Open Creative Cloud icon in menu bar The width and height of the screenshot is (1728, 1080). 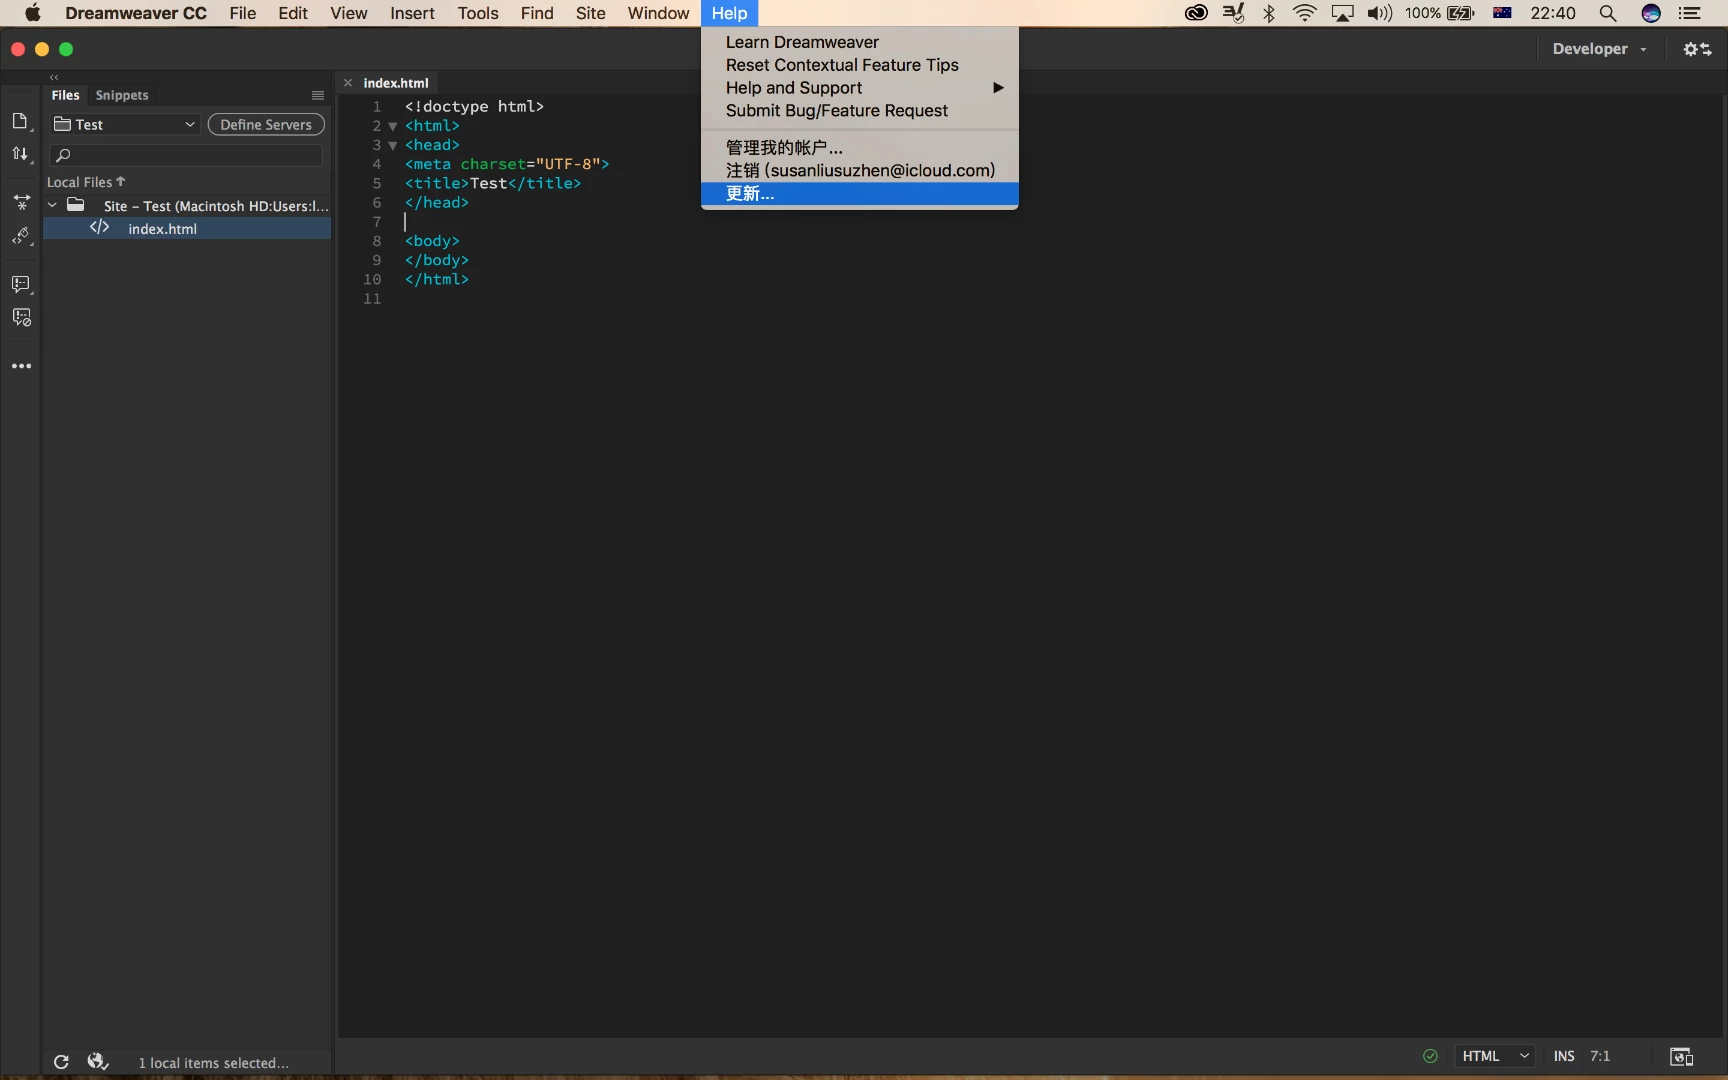[x=1196, y=13]
